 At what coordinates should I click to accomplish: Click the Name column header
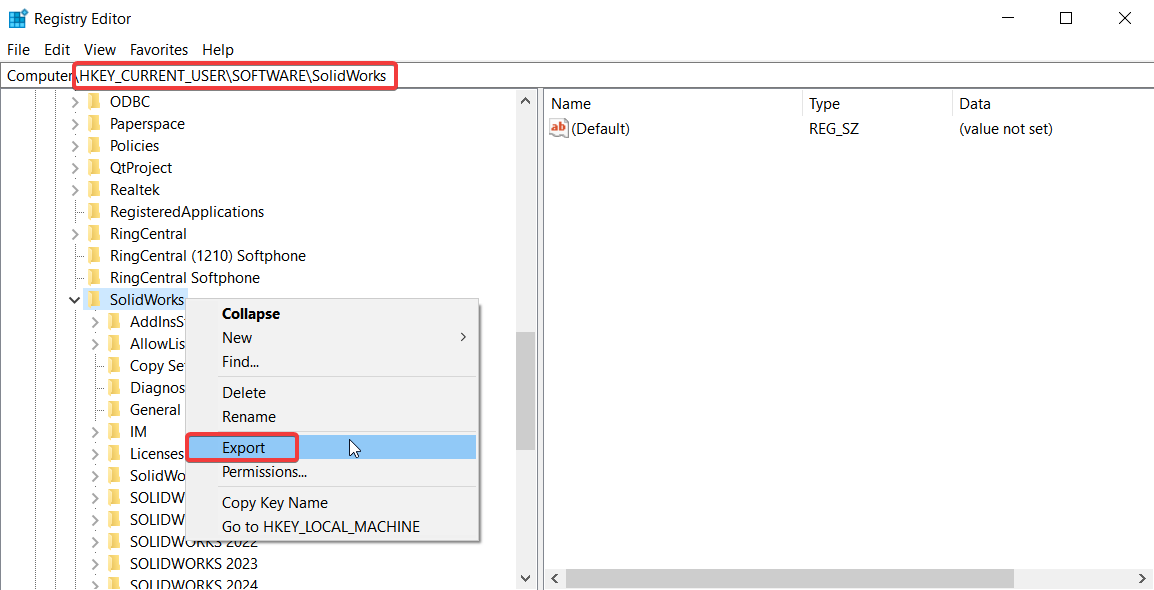point(673,104)
